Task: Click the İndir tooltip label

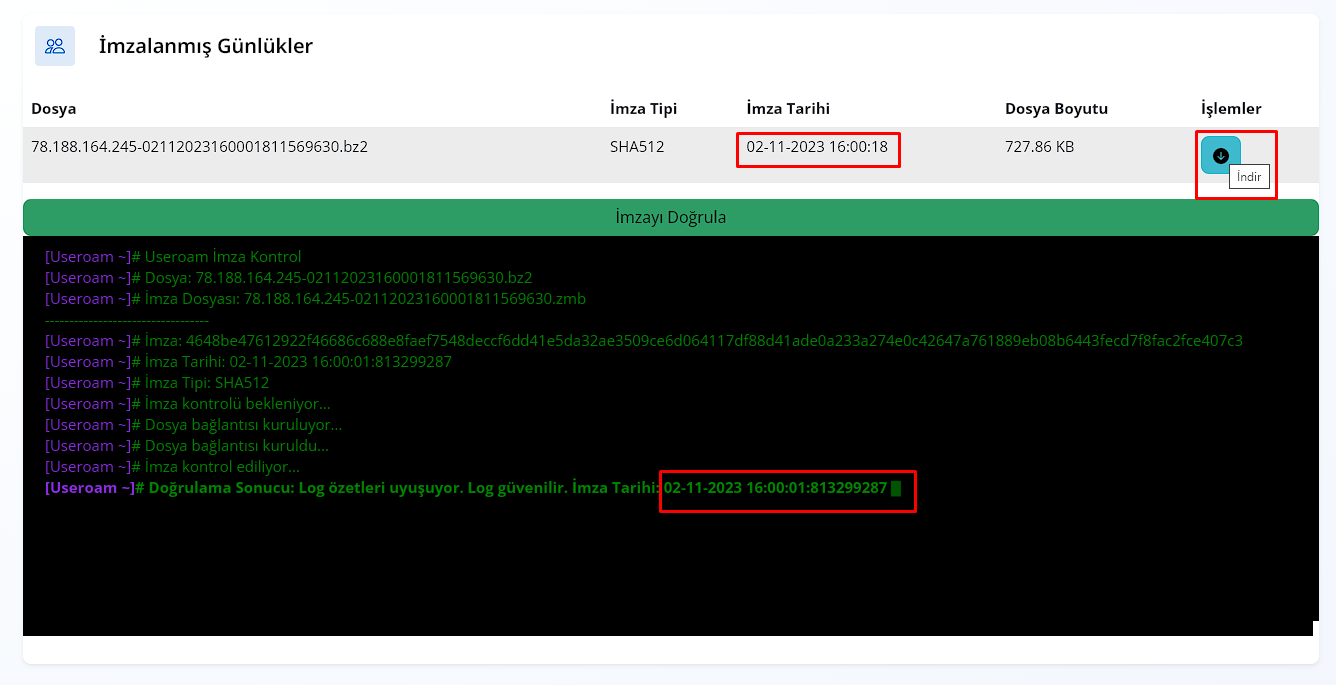Action: (x=1249, y=177)
